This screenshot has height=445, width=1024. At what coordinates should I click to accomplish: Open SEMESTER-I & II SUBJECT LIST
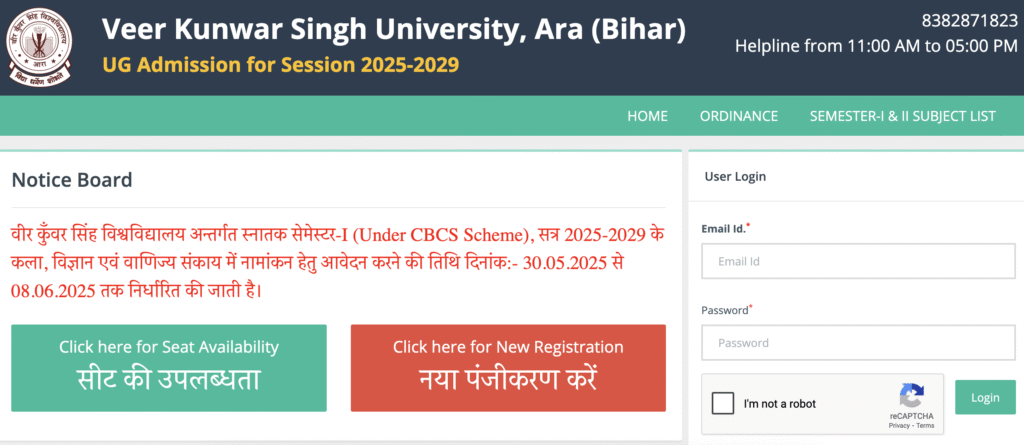(903, 116)
